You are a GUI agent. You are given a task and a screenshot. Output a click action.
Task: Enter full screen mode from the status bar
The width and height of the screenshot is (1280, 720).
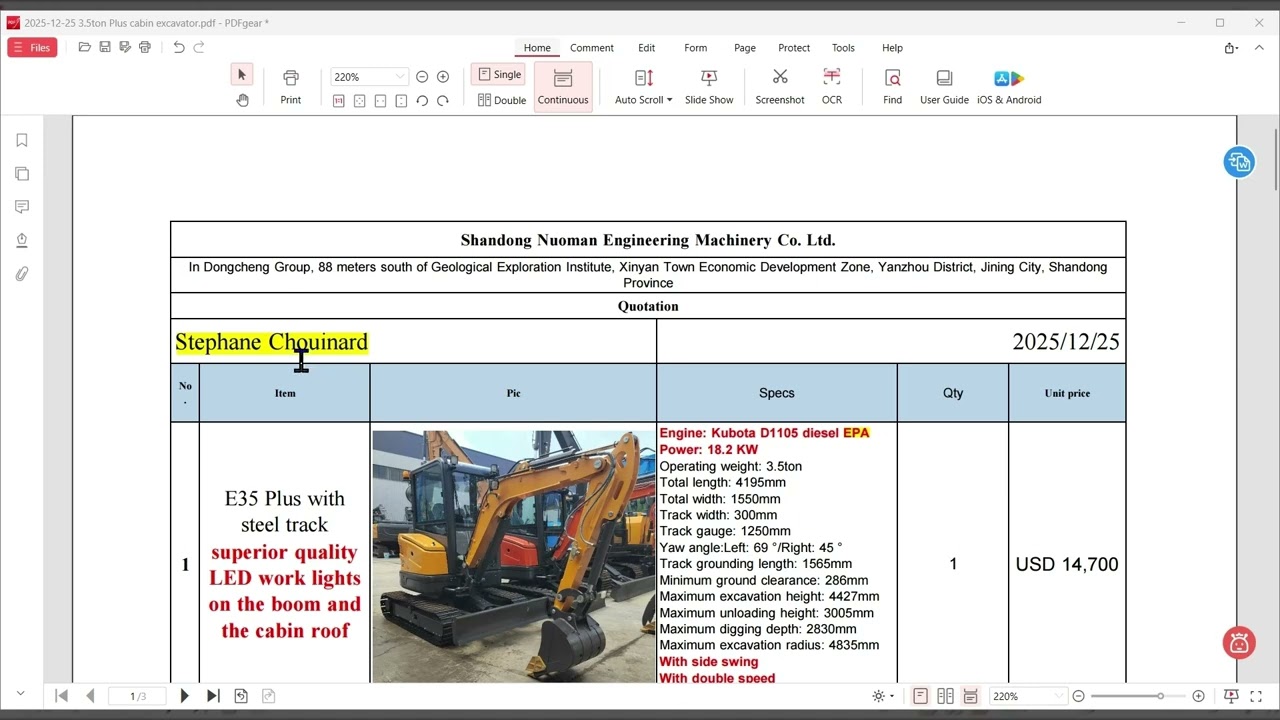[x=1256, y=696]
